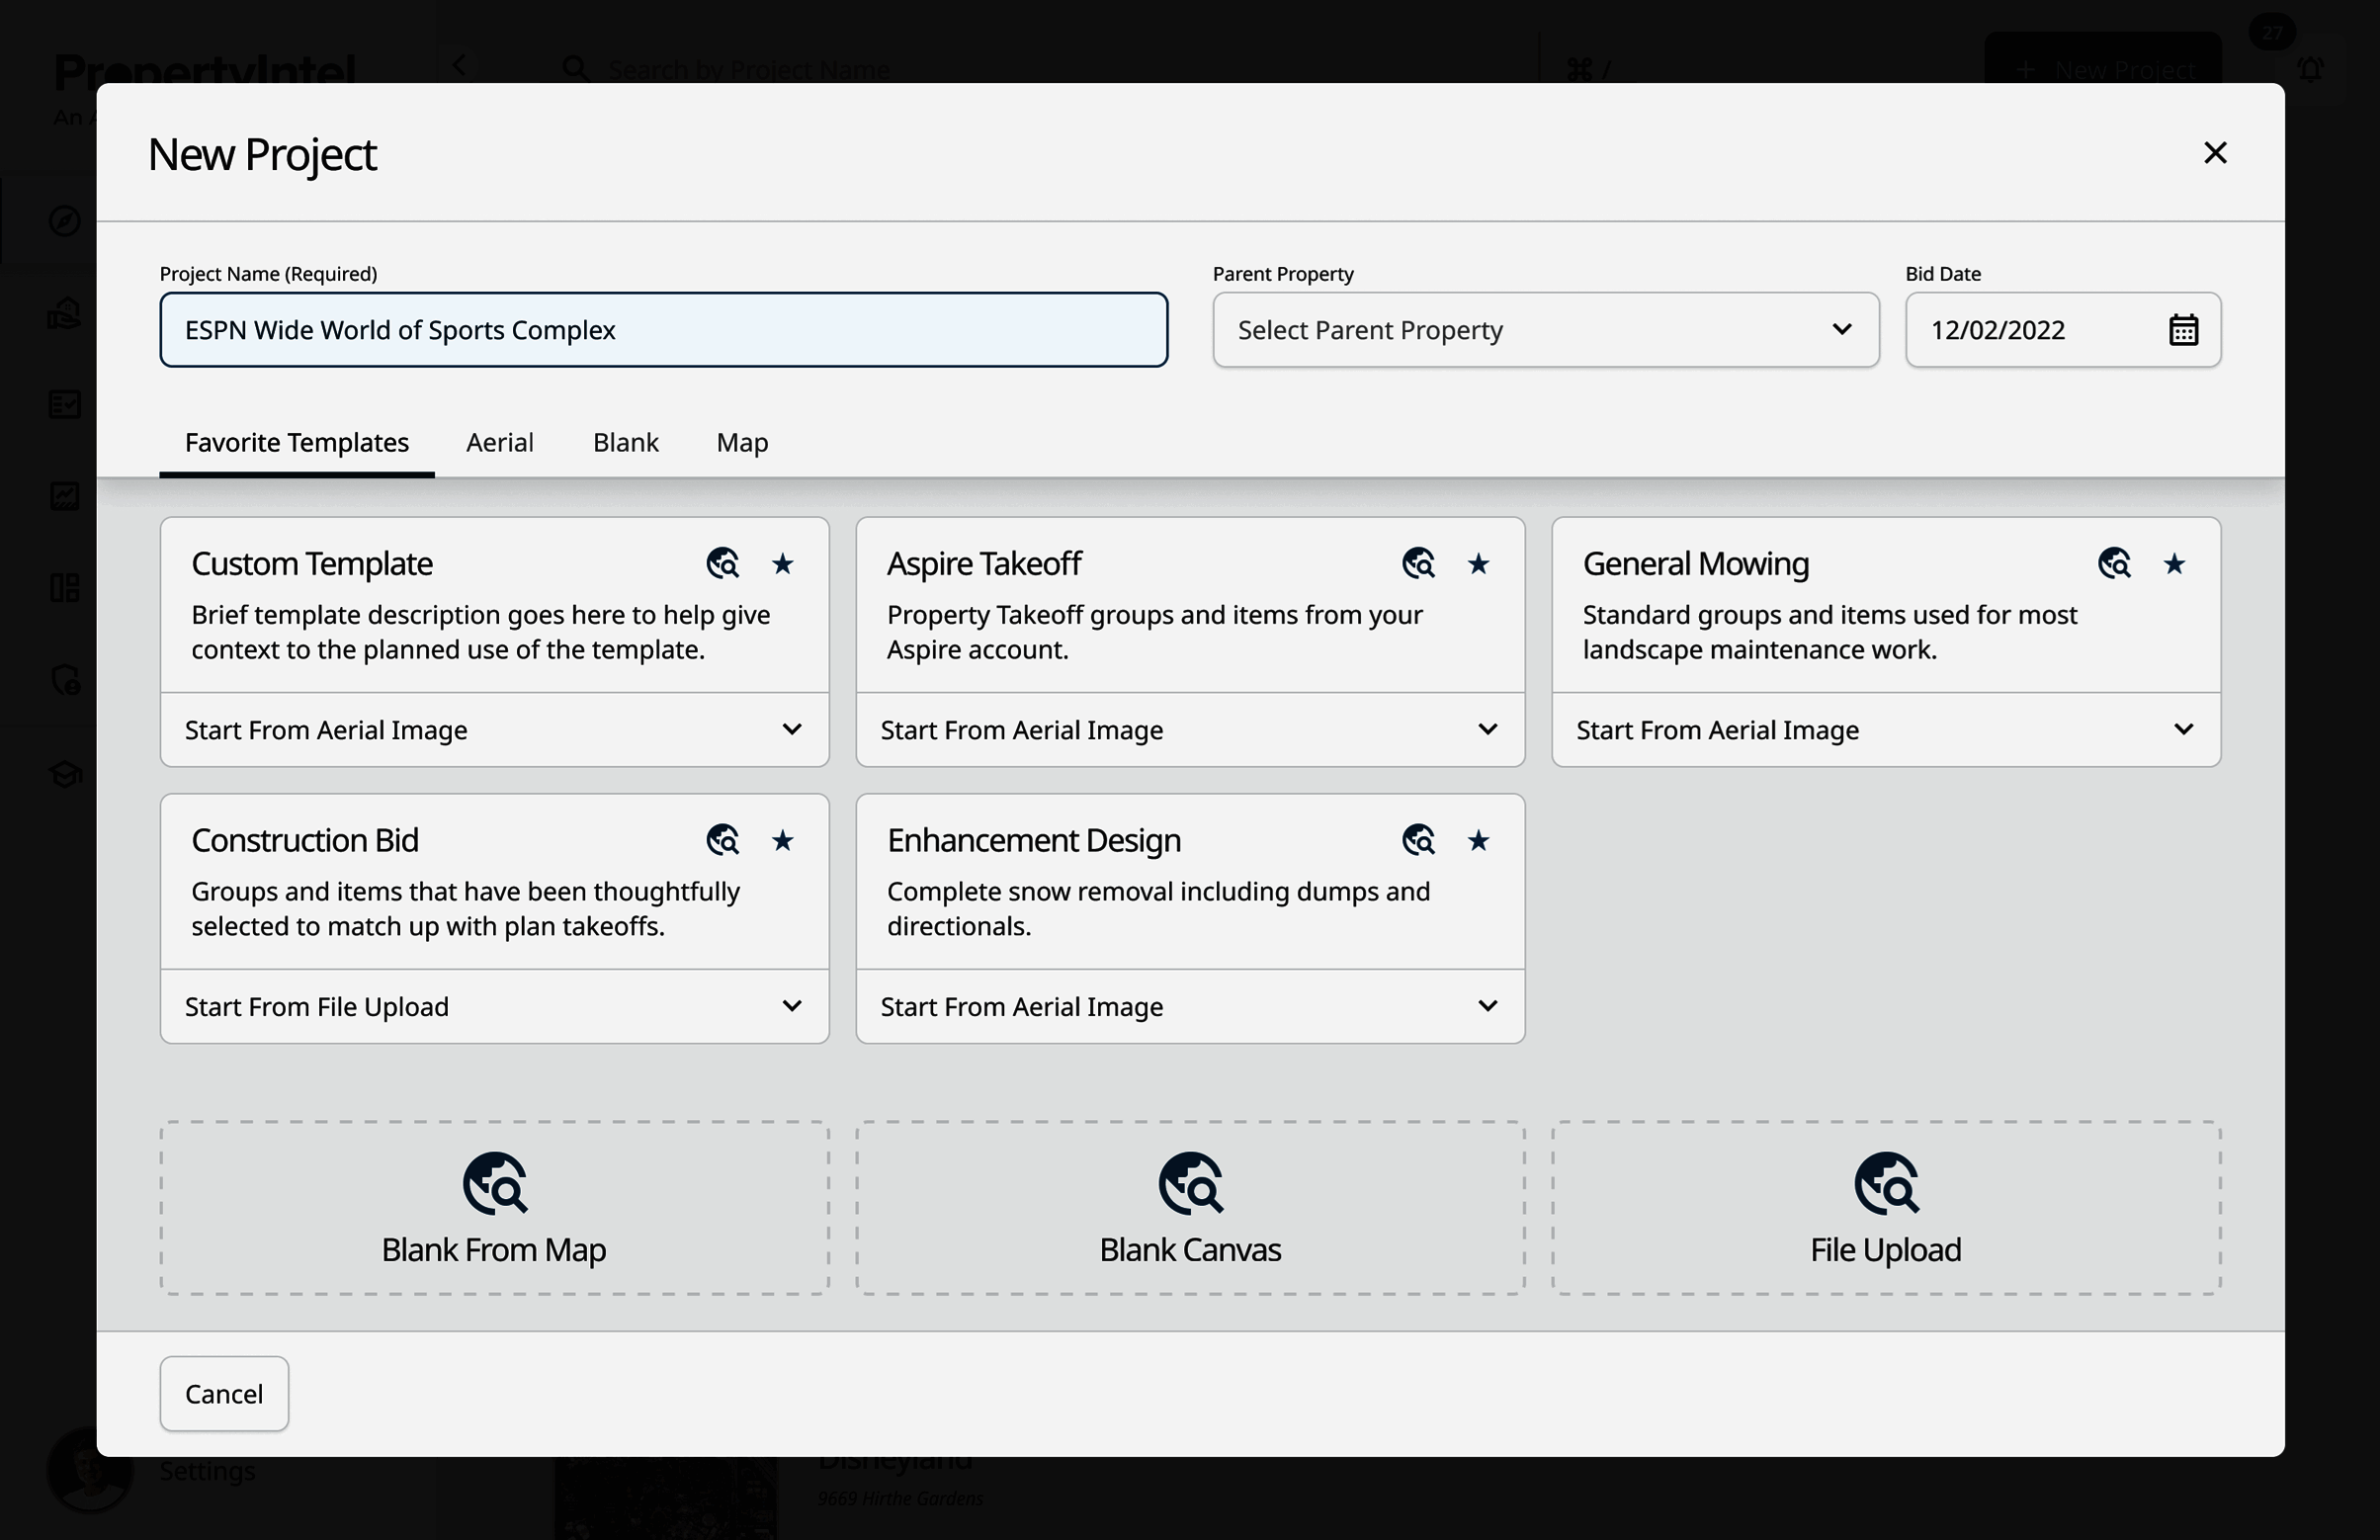Open the Select Parent Property dropdown
The width and height of the screenshot is (2380, 1540).
1545,330
